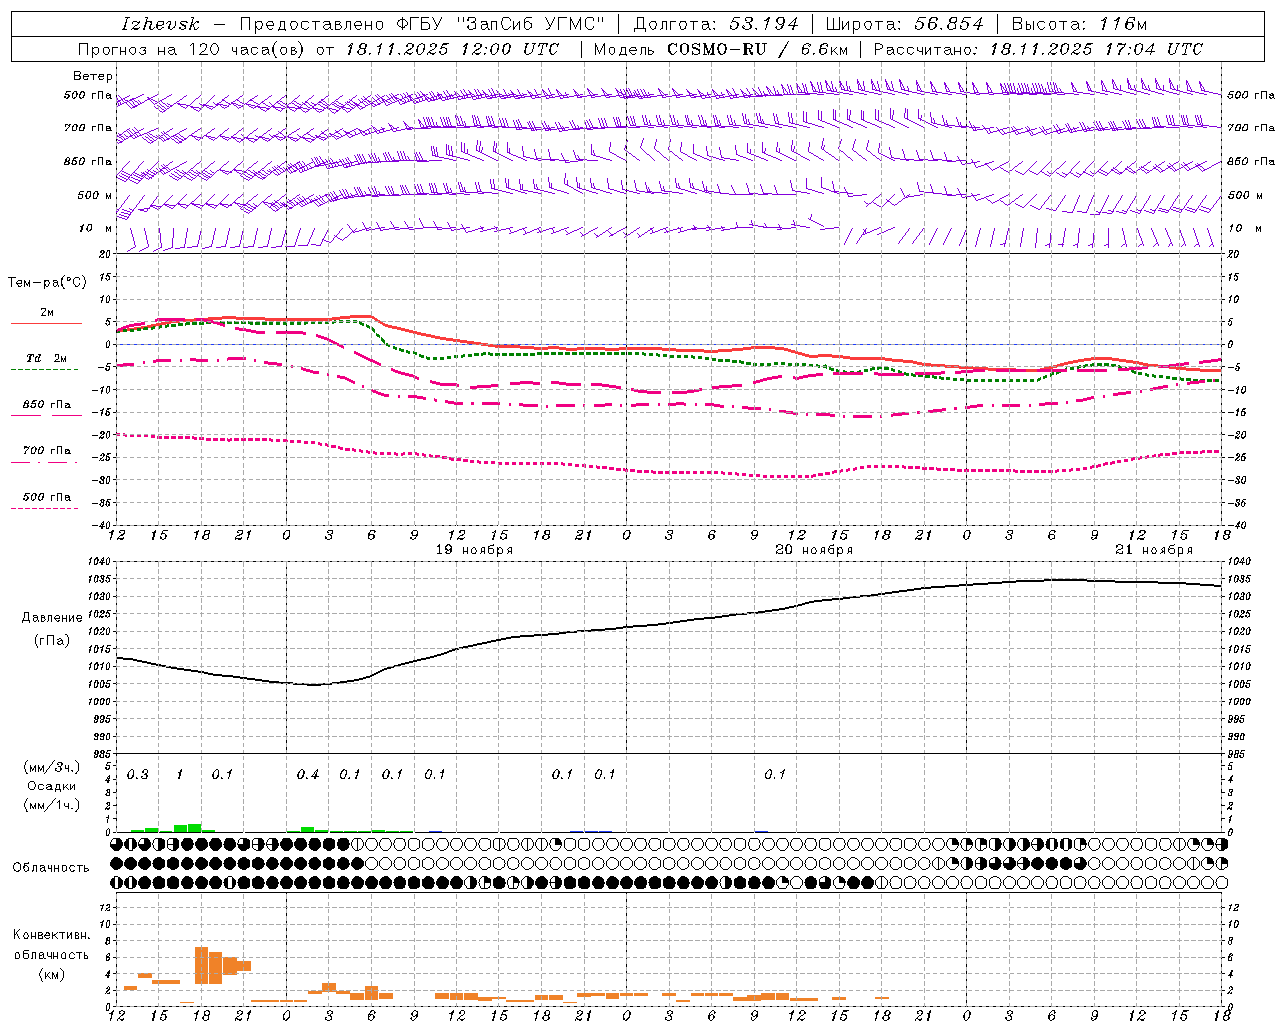Click the 700 гПа temperature legend entry
1280x1024 pixels.
[x=46, y=455]
